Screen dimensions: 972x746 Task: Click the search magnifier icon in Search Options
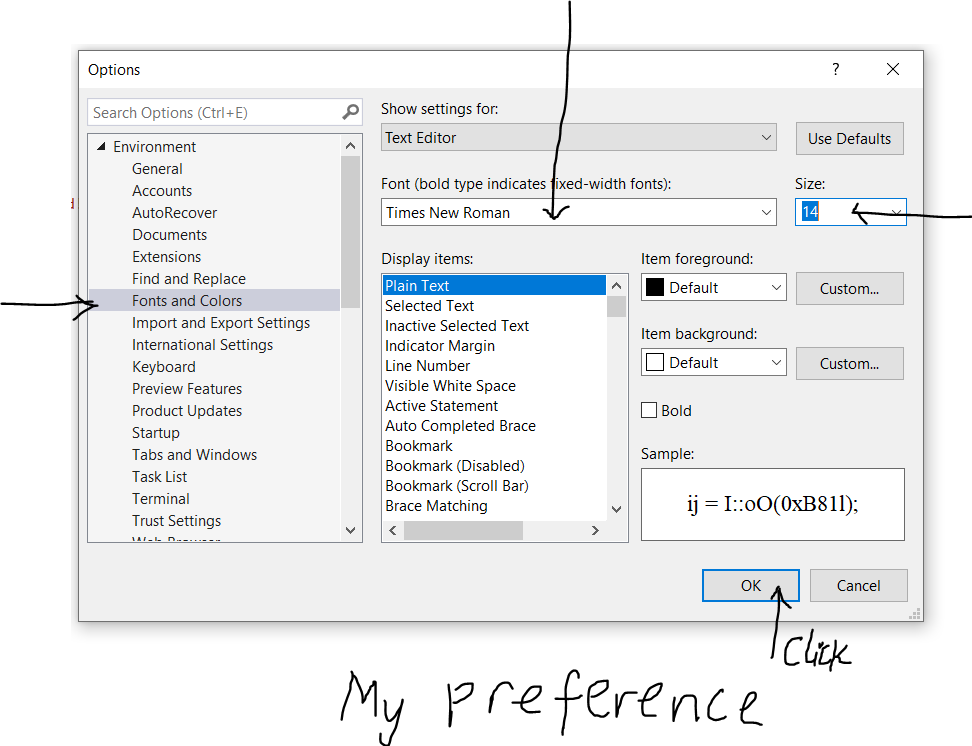[350, 112]
